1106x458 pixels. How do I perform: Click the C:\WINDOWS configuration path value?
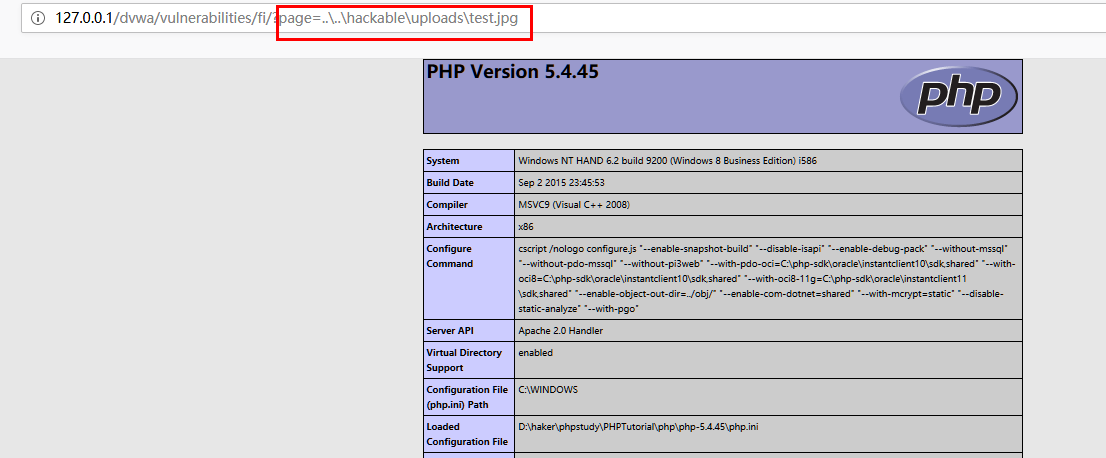click(x=548, y=390)
